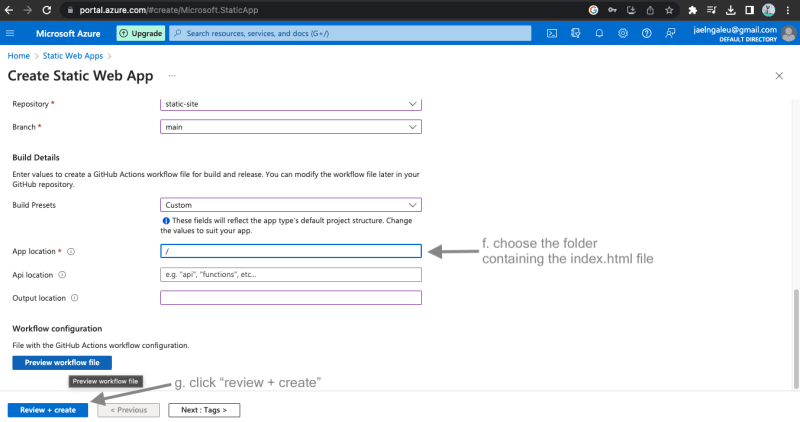Expand the Repository dropdown showing static-site
This screenshot has height=422, width=800.
291,104
